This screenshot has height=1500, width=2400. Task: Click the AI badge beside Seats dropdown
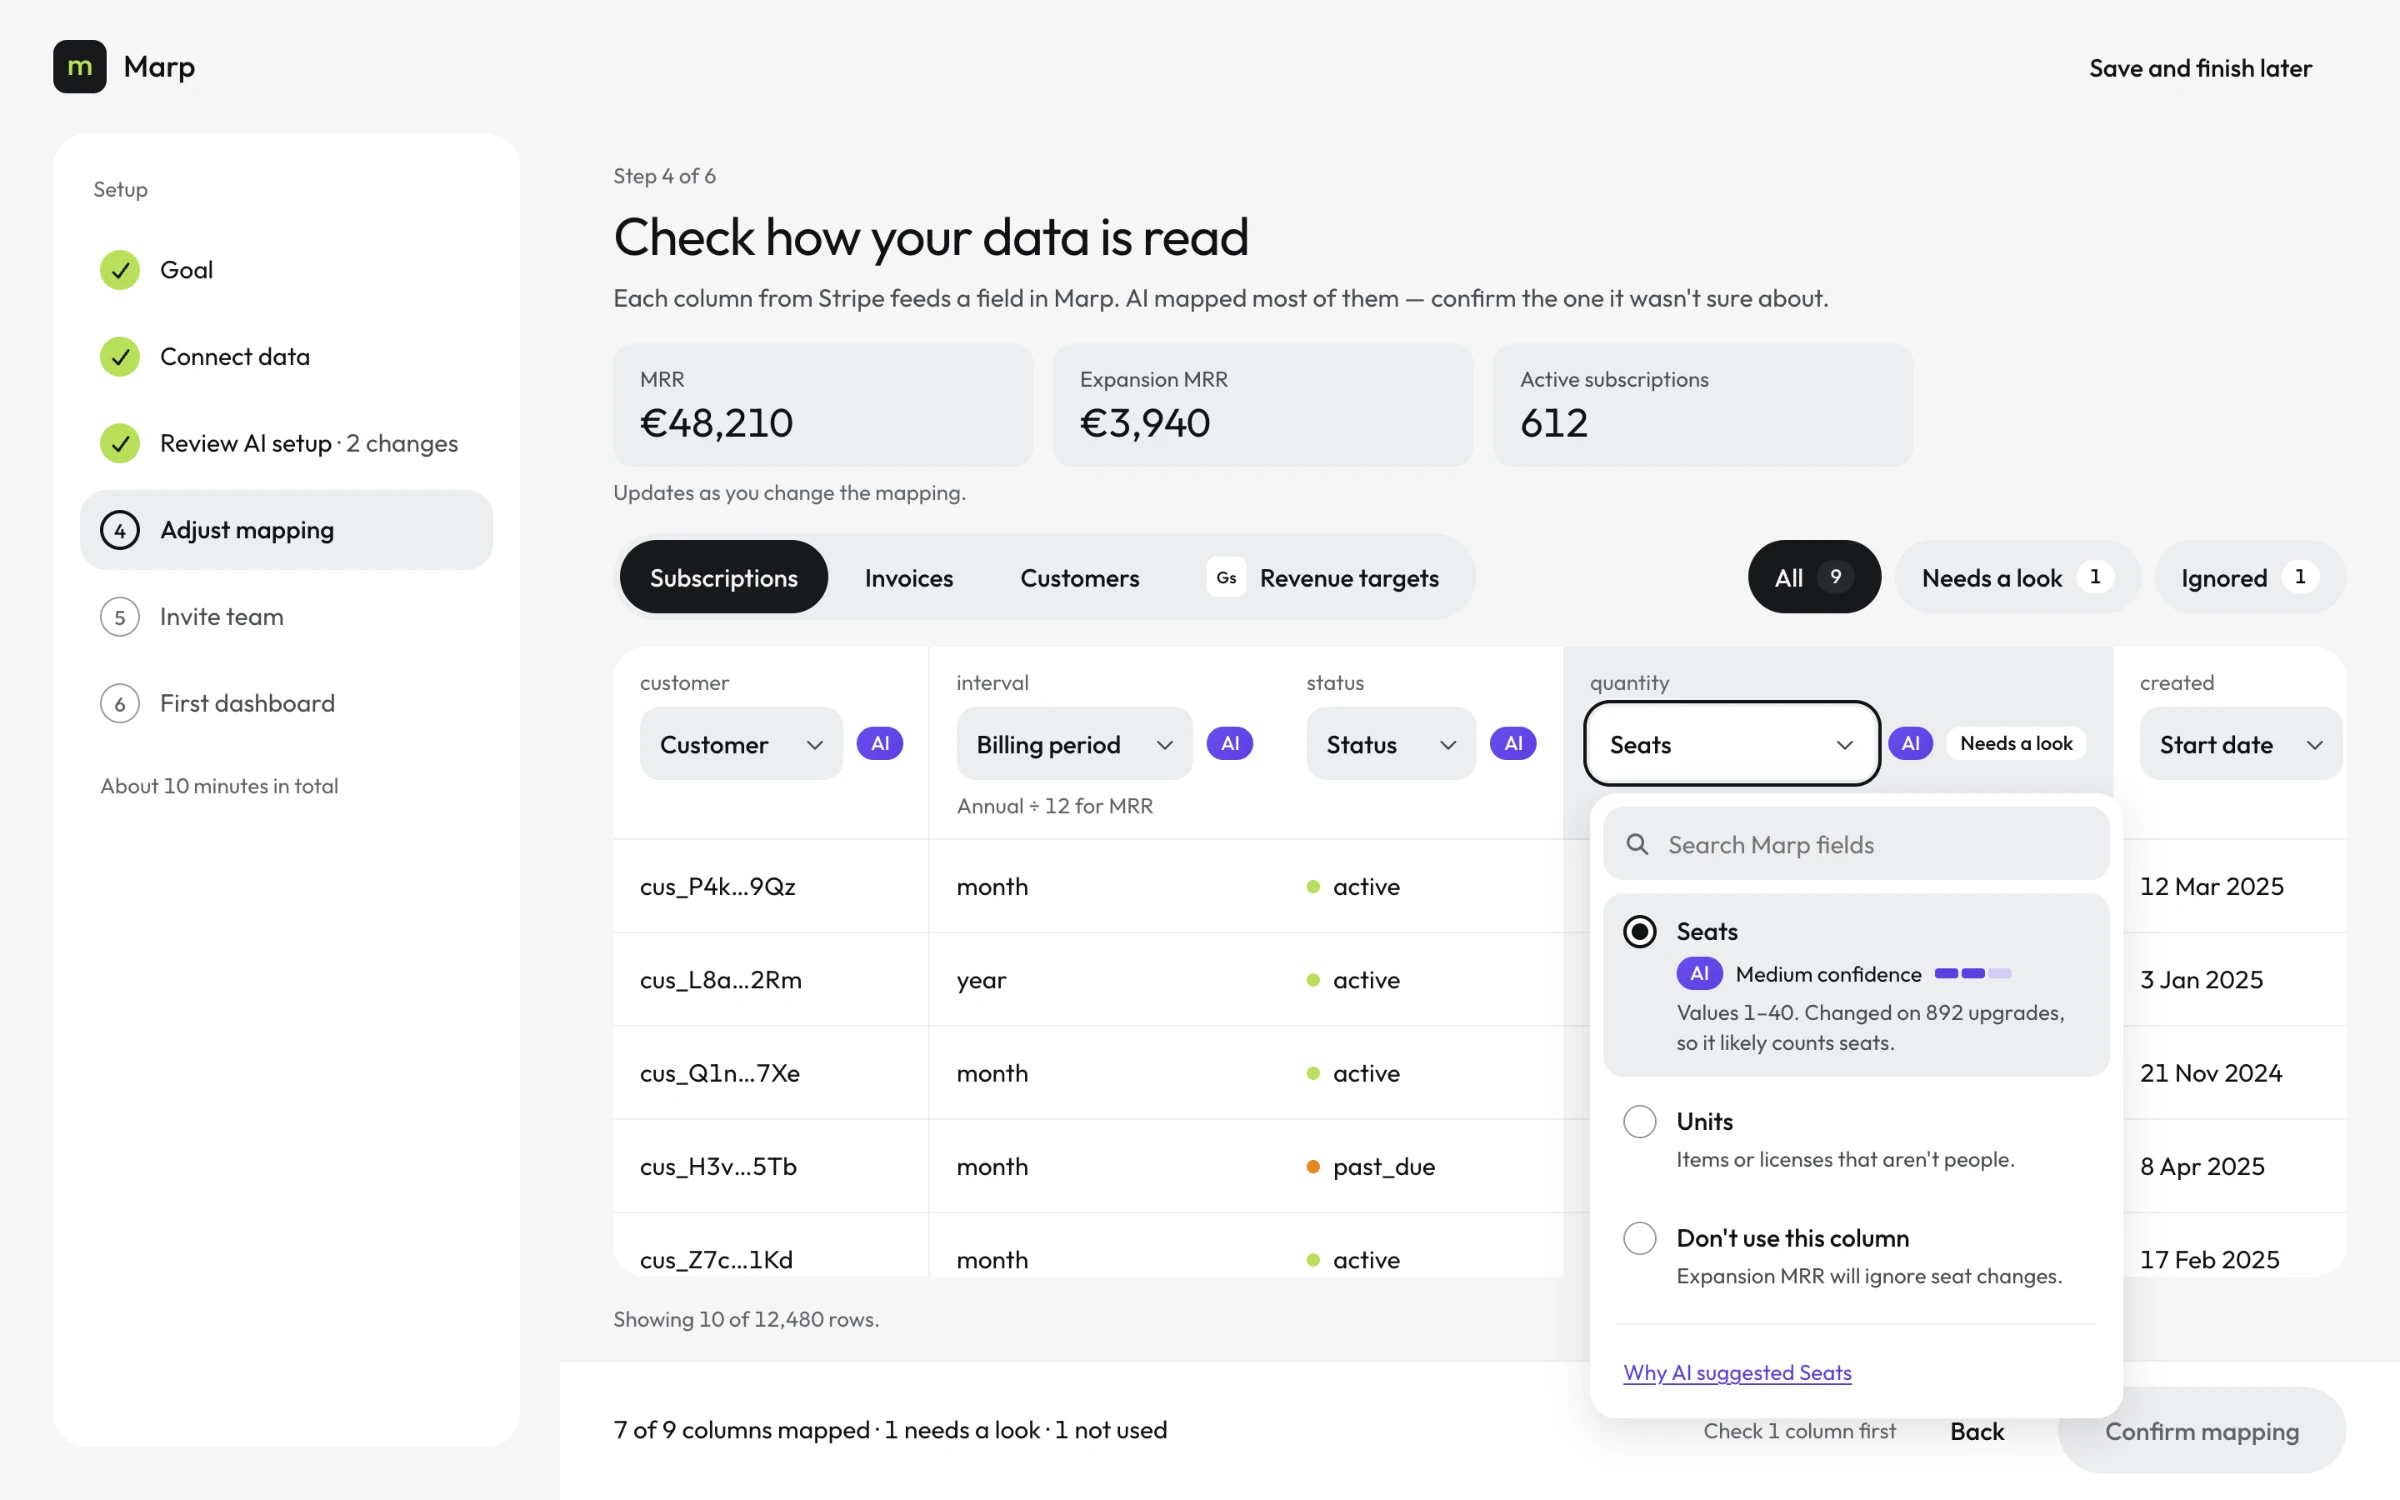pyautogui.click(x=1910, y=743)
